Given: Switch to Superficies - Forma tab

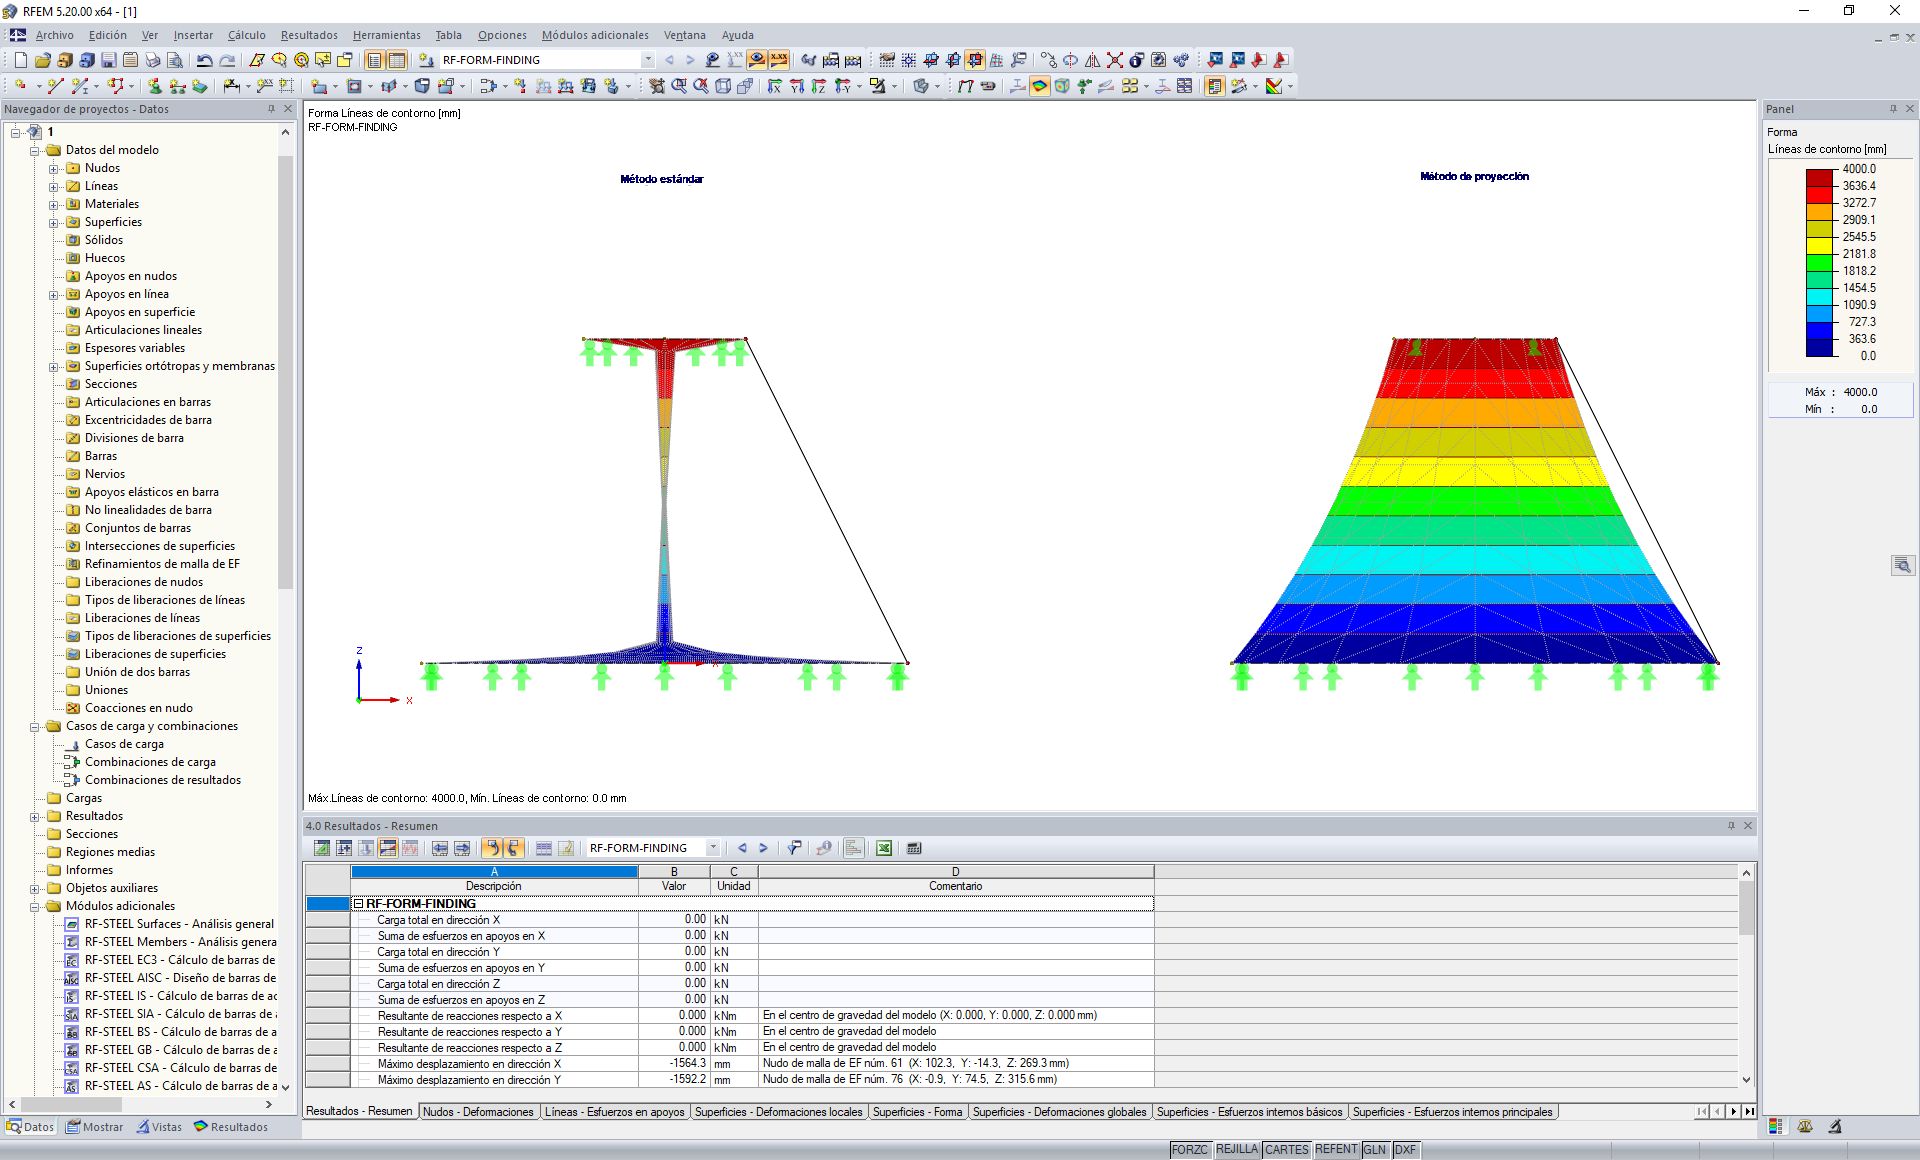Looking at the screenshot, I should tap(916, 1112).
